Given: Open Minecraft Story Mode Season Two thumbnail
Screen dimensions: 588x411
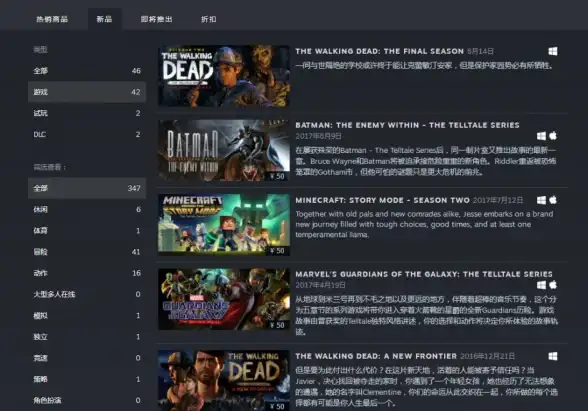Looking at the screenshot, I should click(x=224, y=225).
